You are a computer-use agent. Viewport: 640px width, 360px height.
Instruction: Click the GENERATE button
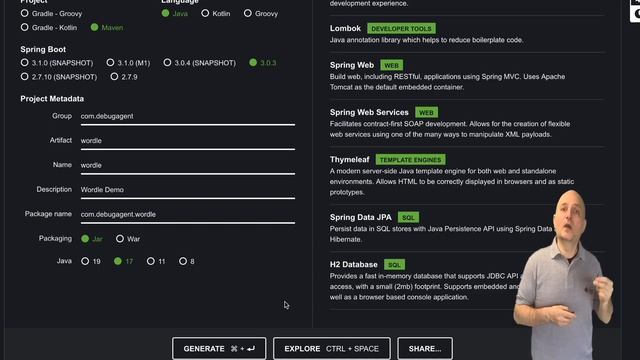tap(219, 349)
